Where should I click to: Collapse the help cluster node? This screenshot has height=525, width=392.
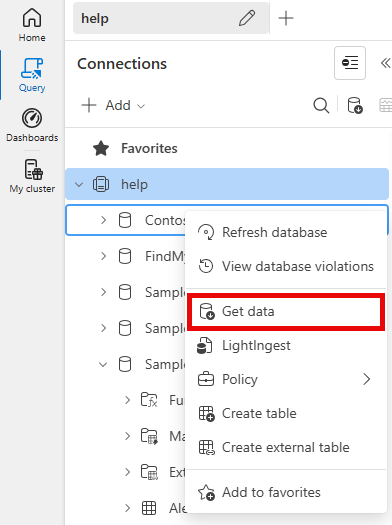click(x=79, y=184)
